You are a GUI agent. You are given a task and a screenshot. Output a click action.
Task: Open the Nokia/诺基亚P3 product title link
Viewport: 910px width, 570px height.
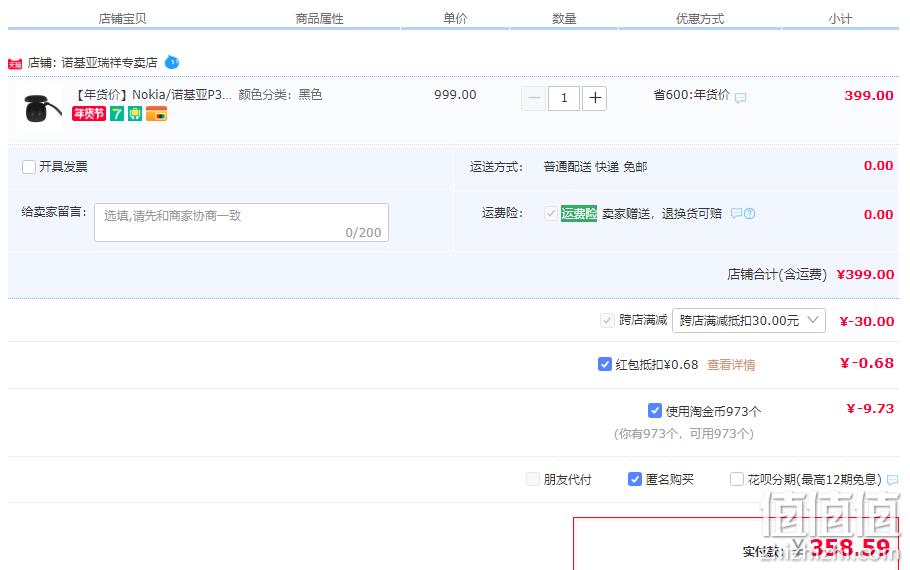coord(154,95)
